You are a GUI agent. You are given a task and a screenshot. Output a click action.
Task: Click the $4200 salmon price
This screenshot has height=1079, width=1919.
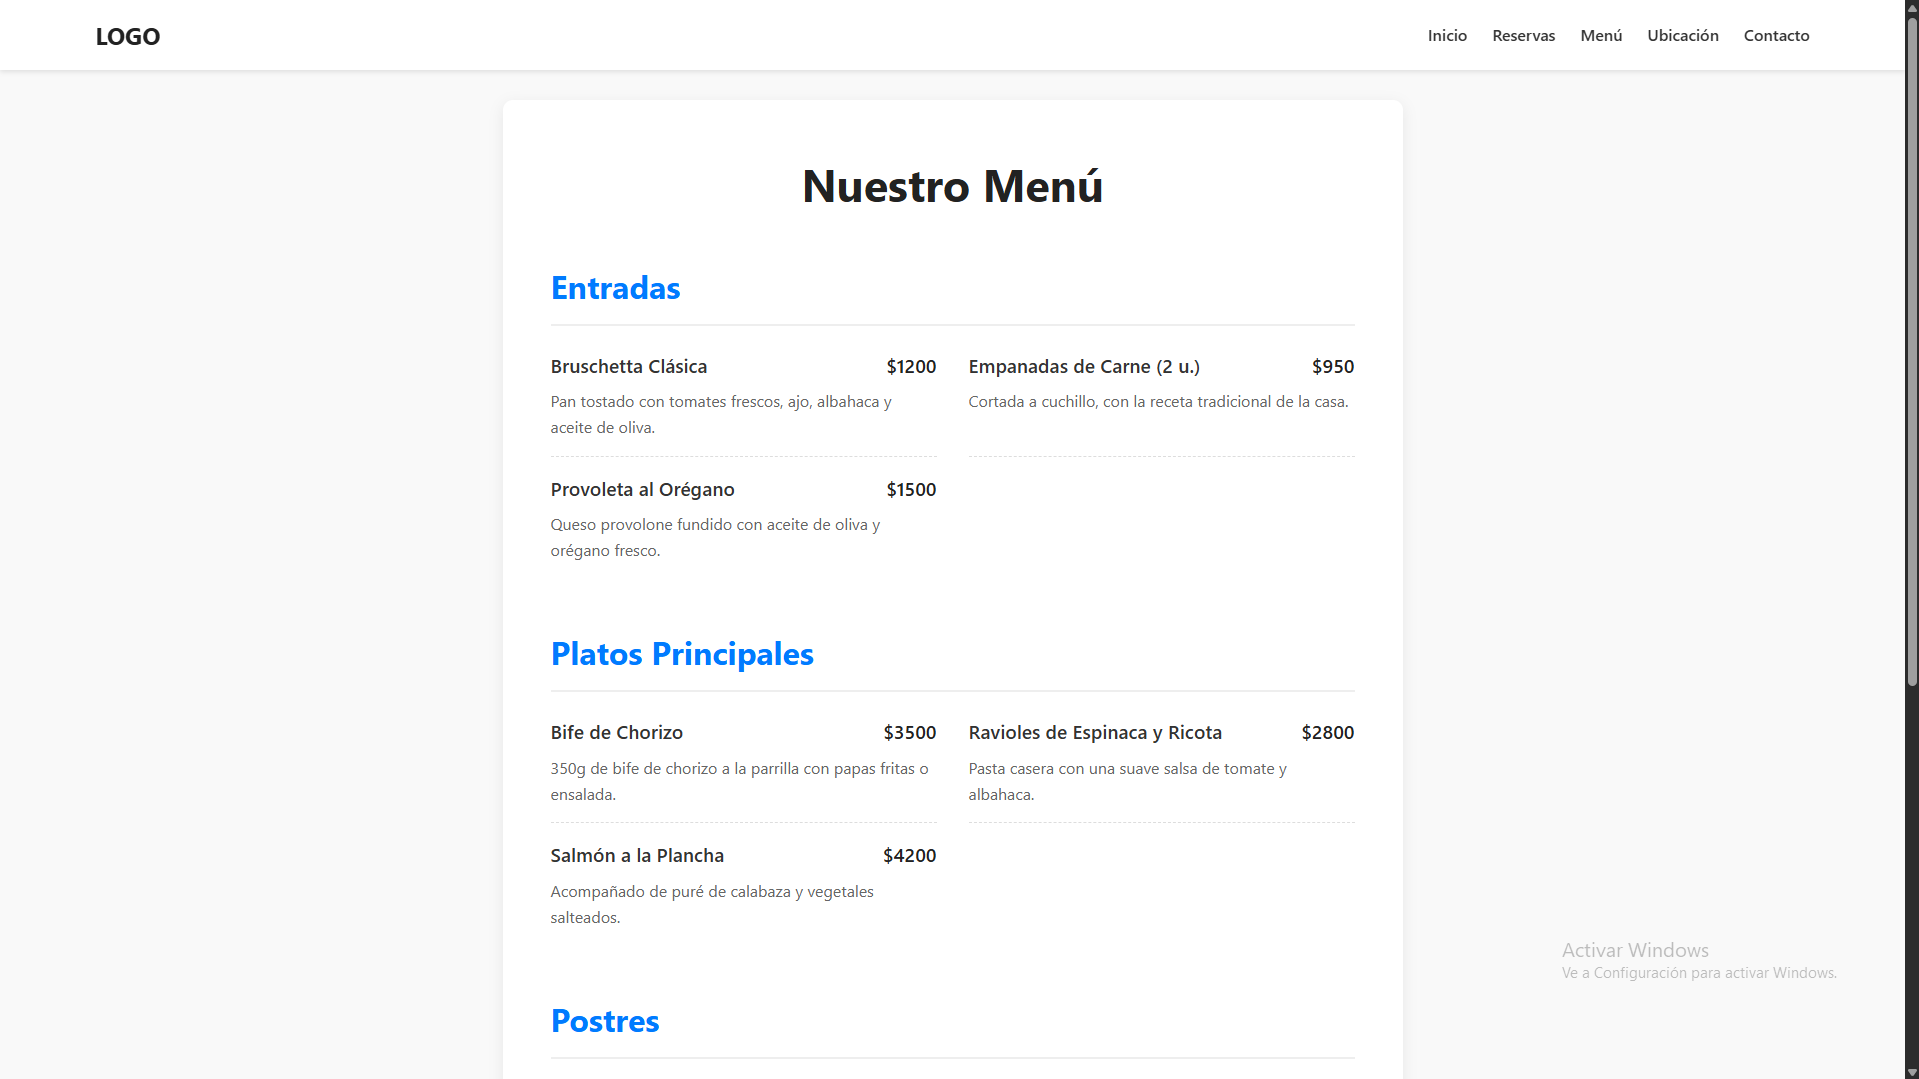[x=909, y=856]
